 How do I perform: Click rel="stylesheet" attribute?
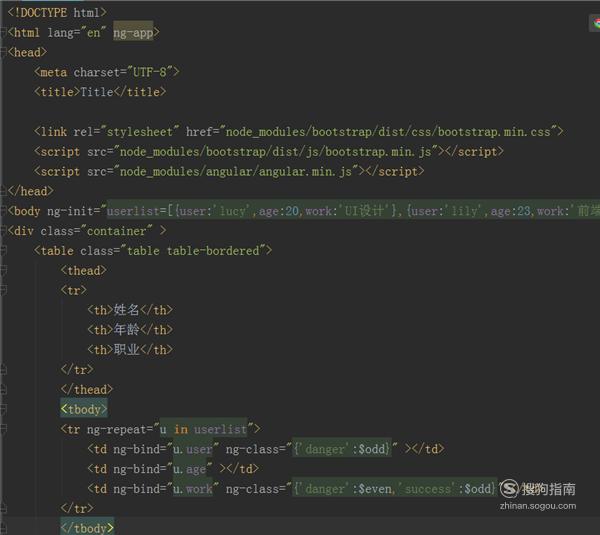pyautogui.click(x=126, y=132)
